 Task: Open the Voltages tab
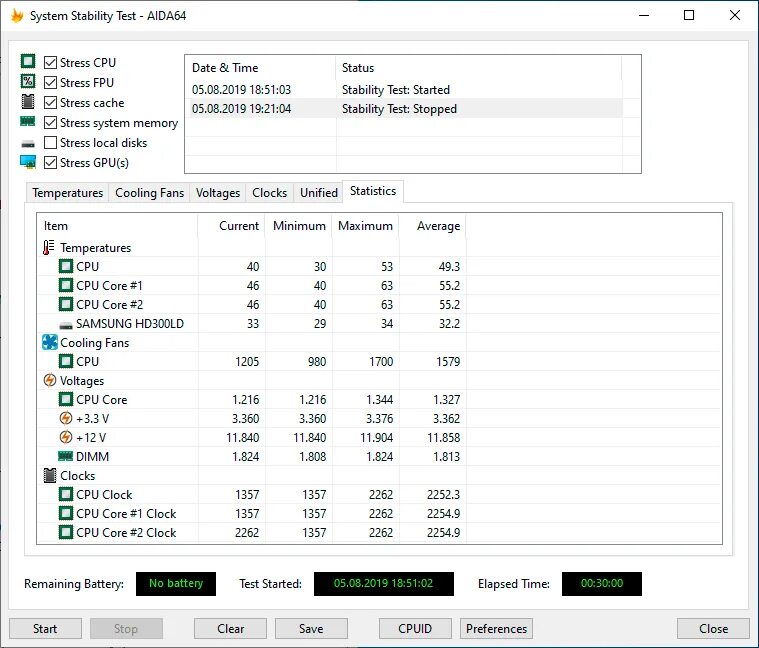pyautogui.click(x=218, y=193)
